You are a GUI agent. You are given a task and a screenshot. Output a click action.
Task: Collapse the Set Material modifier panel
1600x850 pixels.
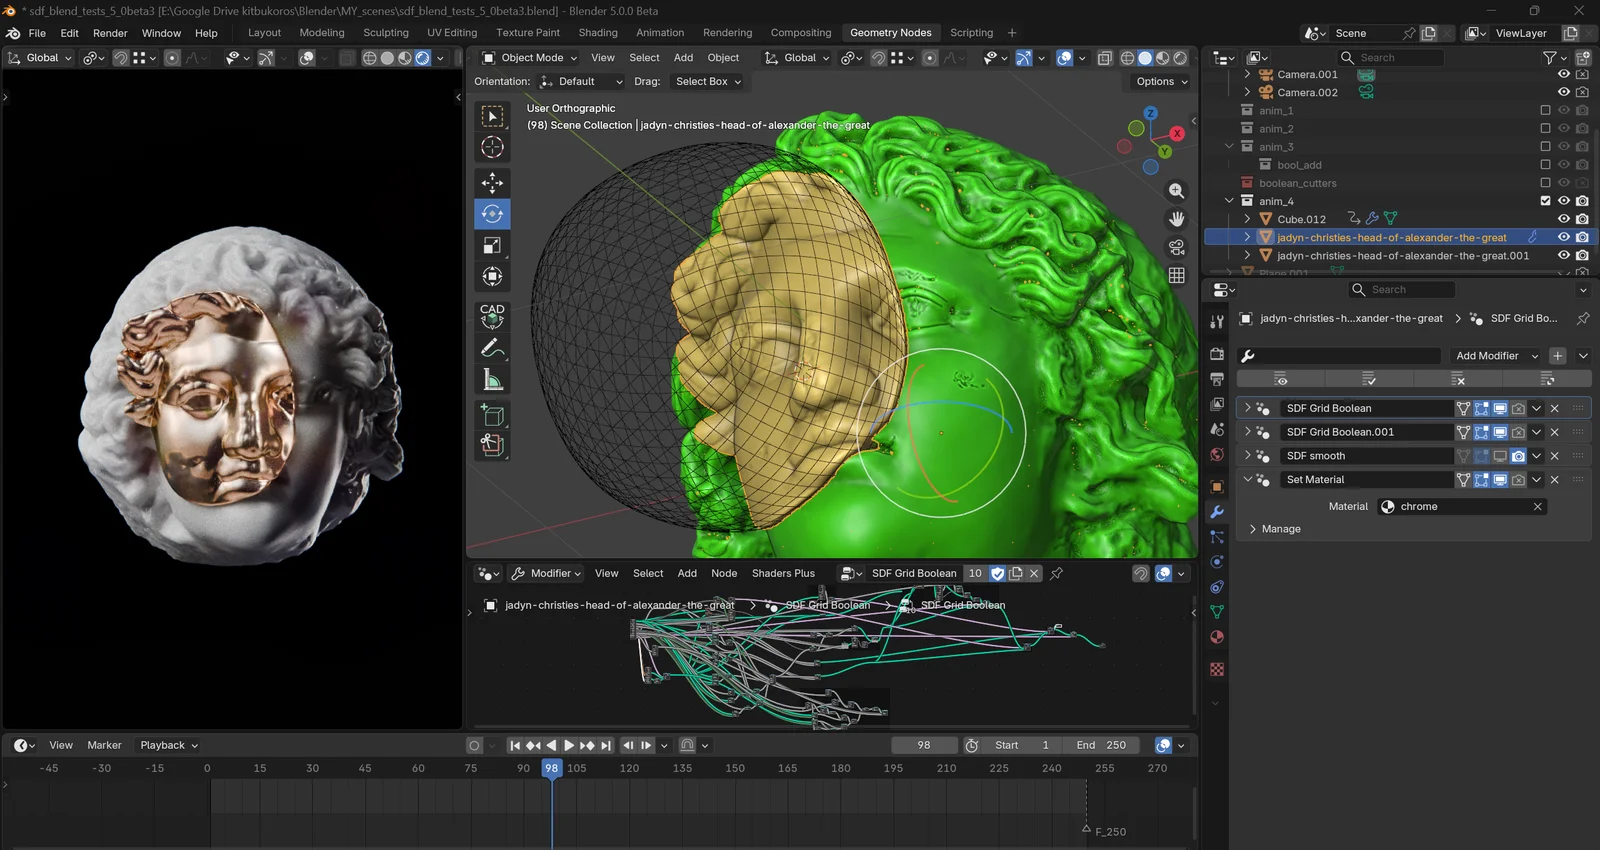coord(1247,480)
